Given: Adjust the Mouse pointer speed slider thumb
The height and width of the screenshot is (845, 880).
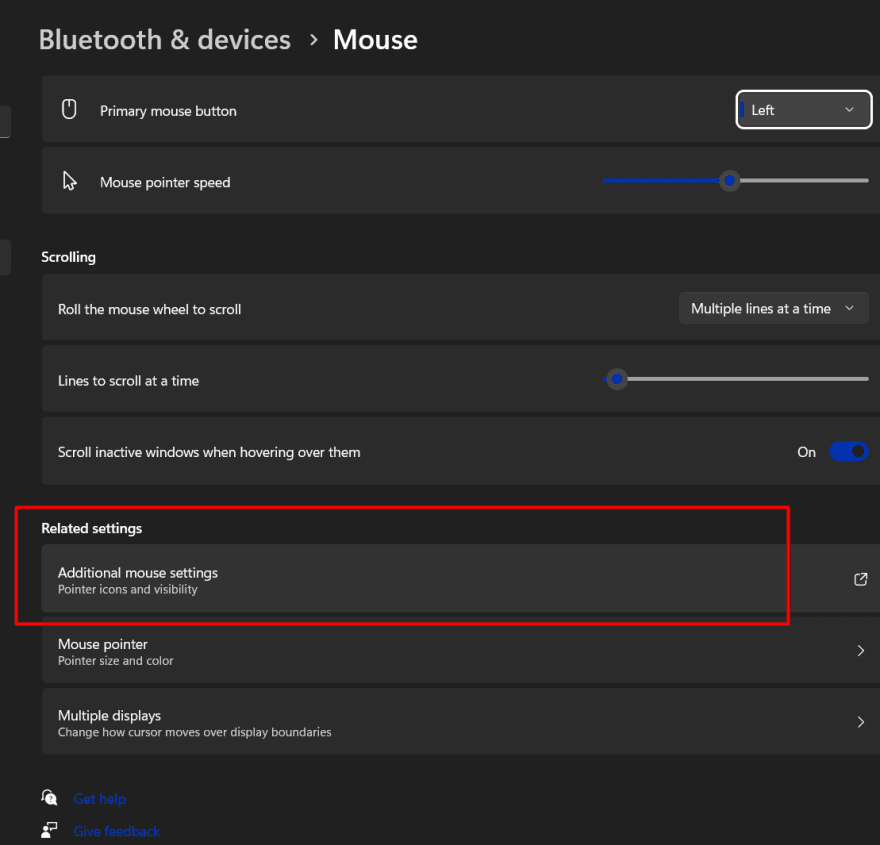Looking at the screenshot, I should coord(730,181).
